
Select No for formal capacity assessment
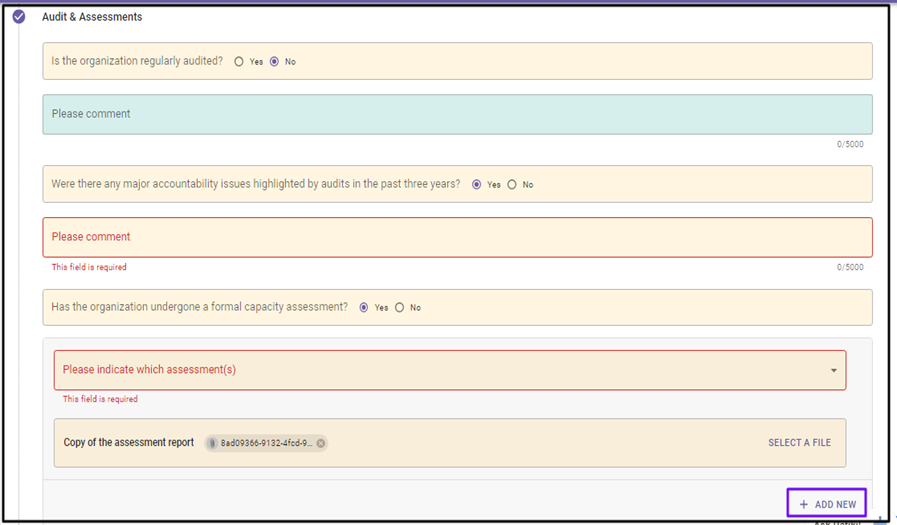tap(400, 308)
